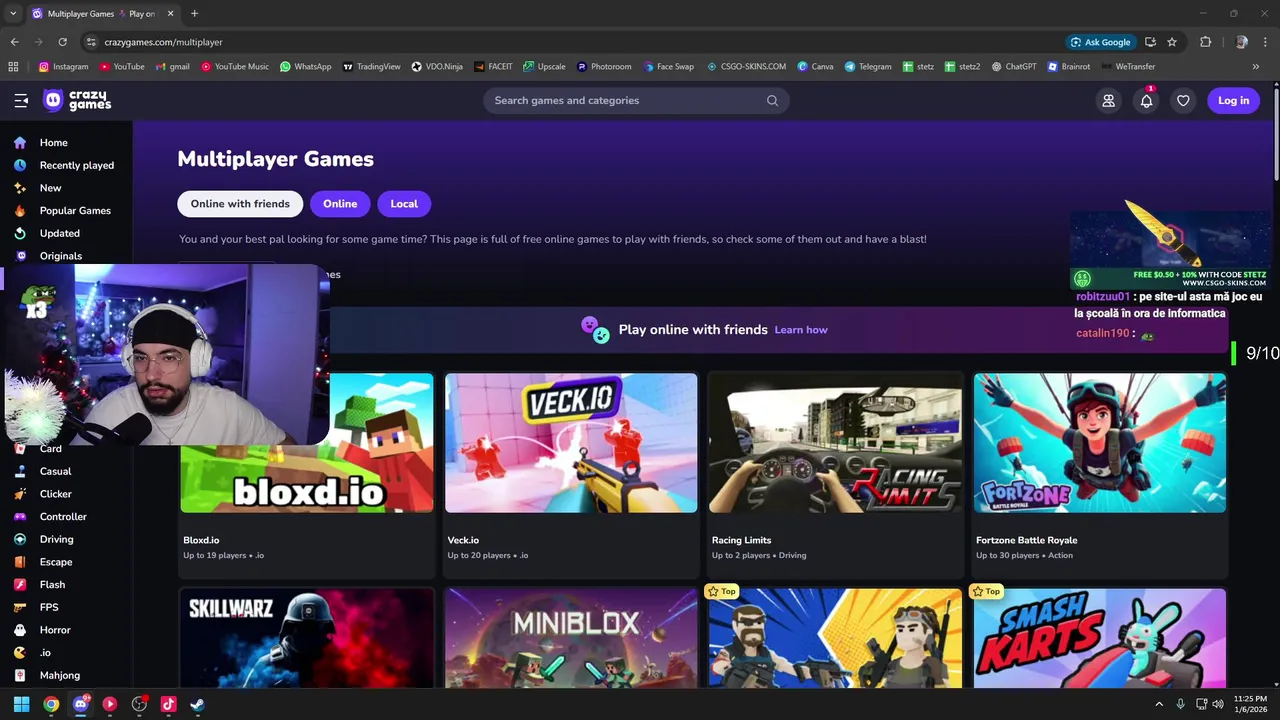
Task: Click the Mahjong category icon
Action: click(20, 675)
